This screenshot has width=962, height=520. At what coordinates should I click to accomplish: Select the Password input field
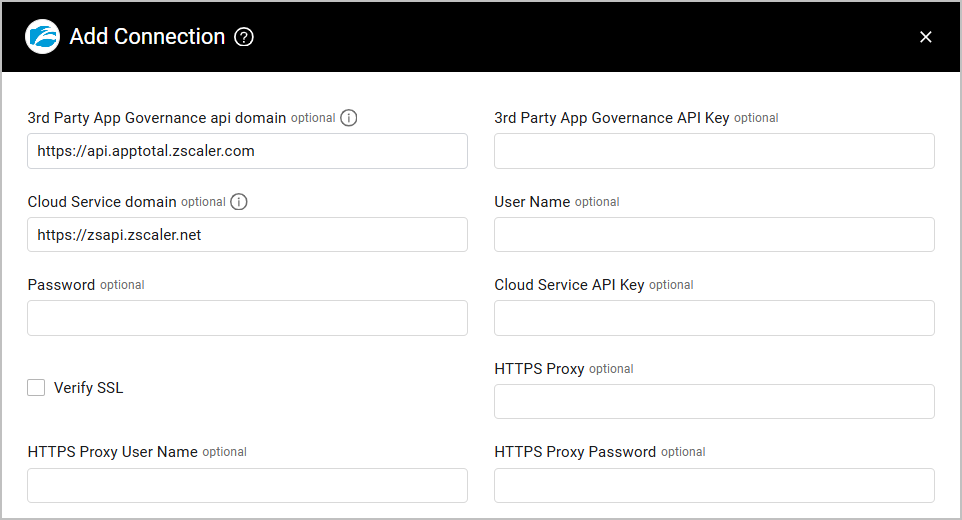click(247, 318)
